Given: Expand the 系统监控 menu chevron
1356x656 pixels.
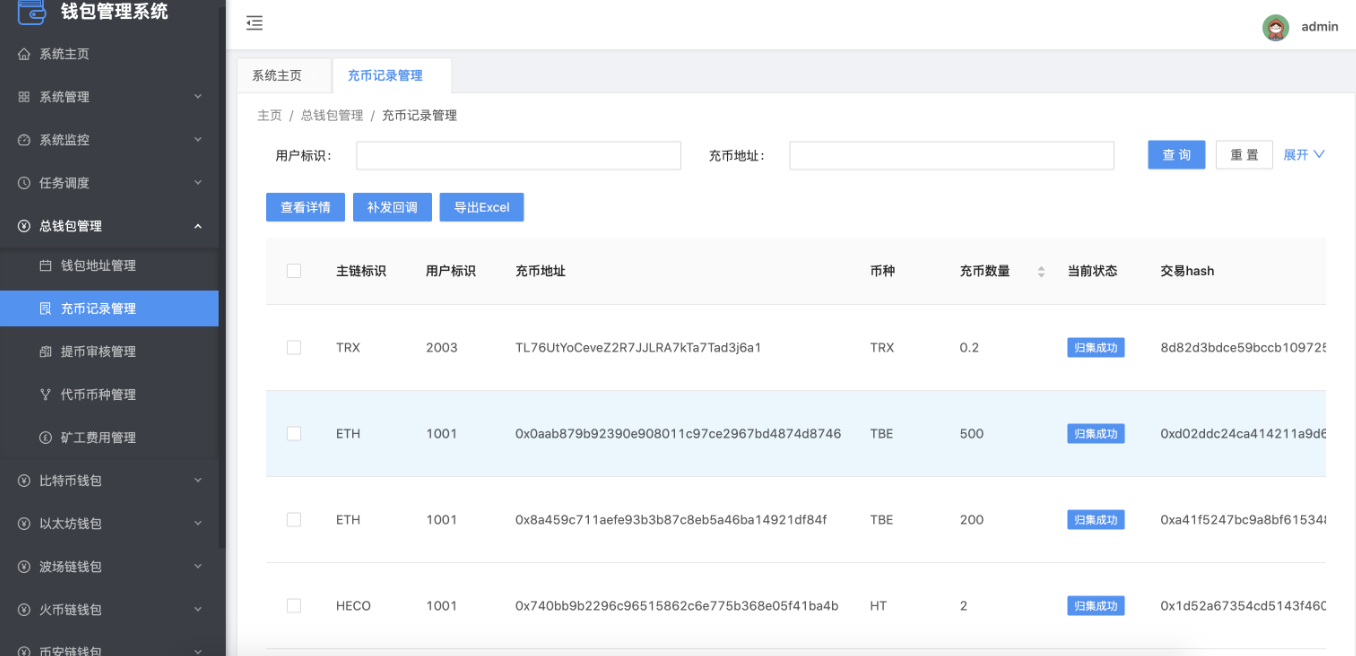Looking at the screenshot, I should tap(198, 140).
